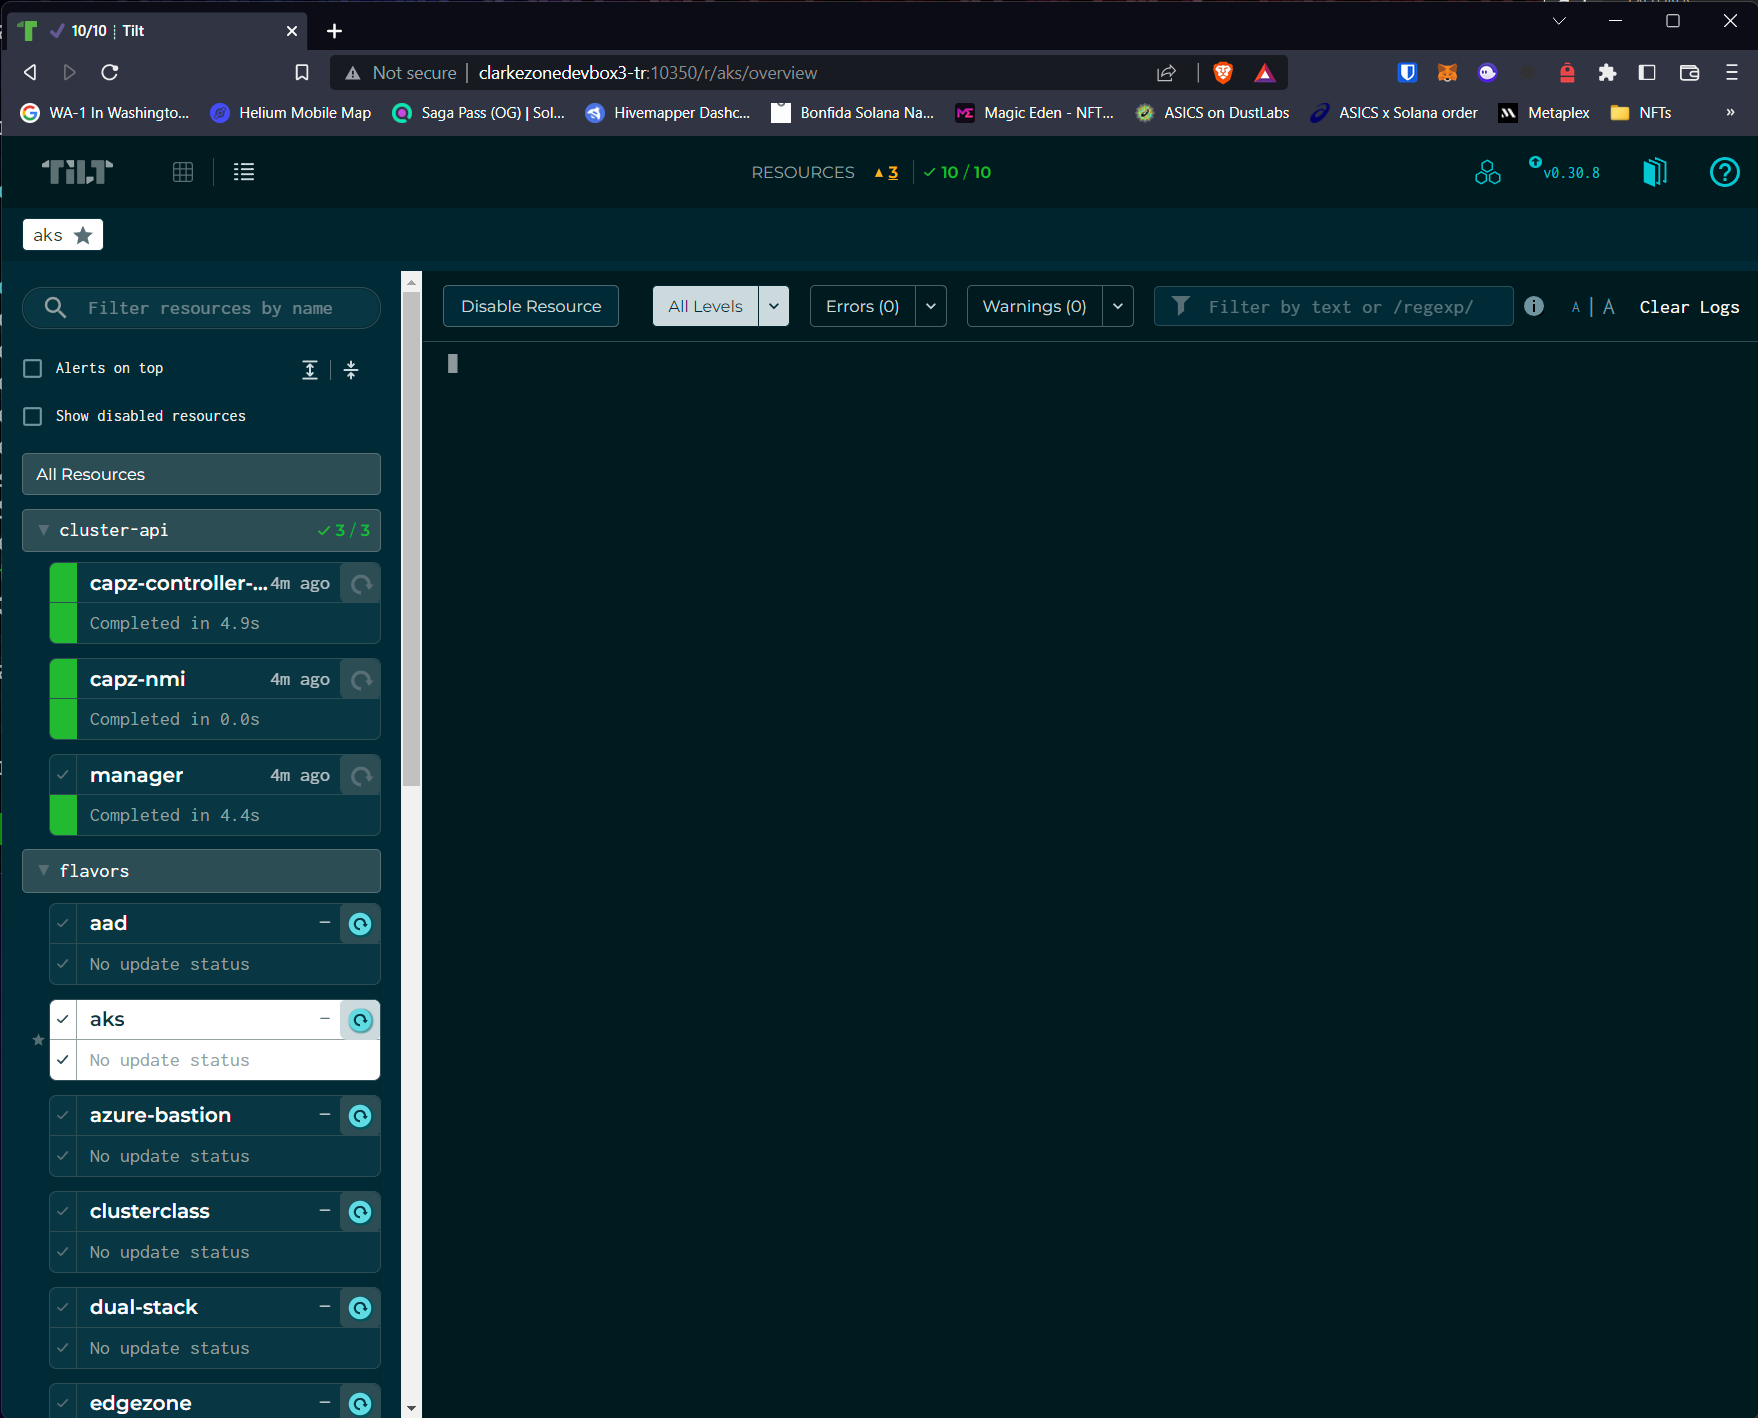
Task: Trigger update for the aad resource
Action: pyautogui.click(x=360, y=924)
